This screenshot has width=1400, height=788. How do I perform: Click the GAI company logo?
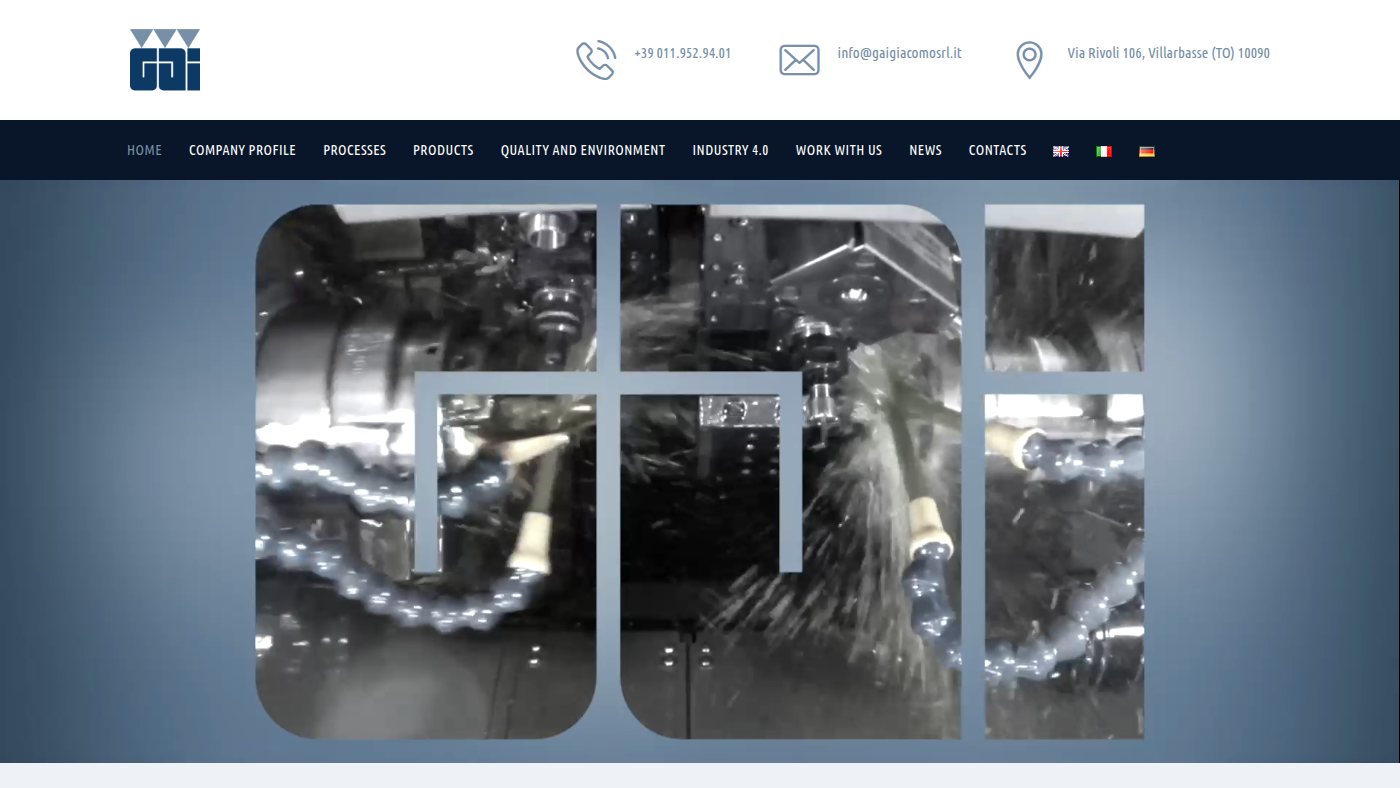[x=165, y=60]
